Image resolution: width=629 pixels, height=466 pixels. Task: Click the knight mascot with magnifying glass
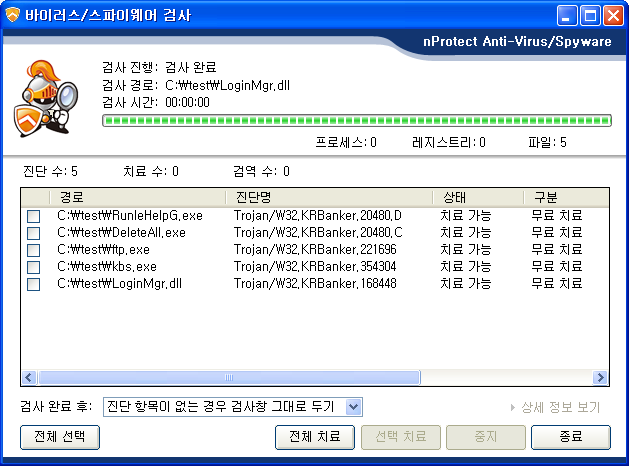click(x=46, y=98)
